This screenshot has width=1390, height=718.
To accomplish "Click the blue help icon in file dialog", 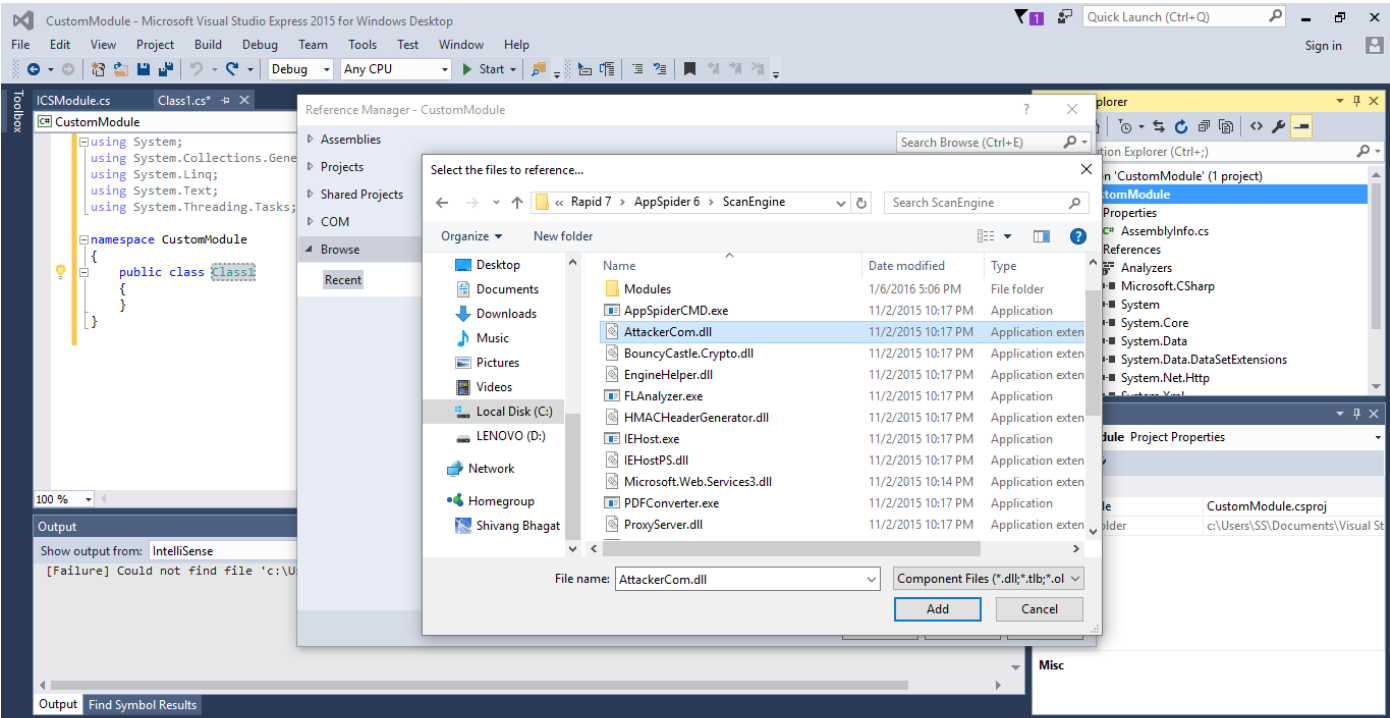I will 1078,236.
